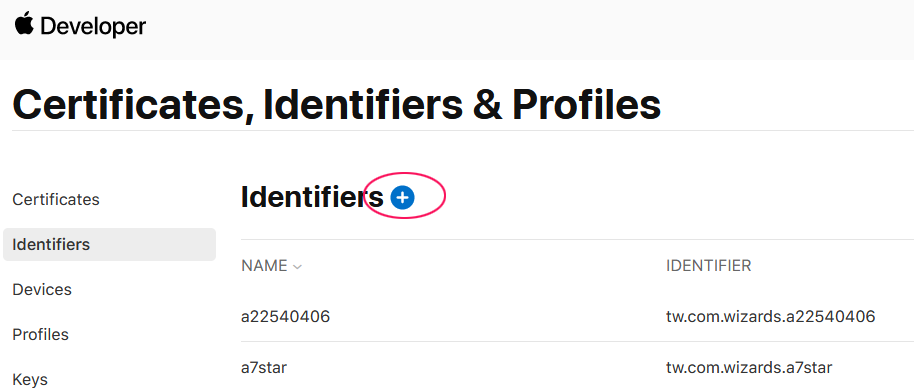Screen dimensions: 914x389
Task: Click the sort chevron next to NAME
Action: (x=297, y=267)
